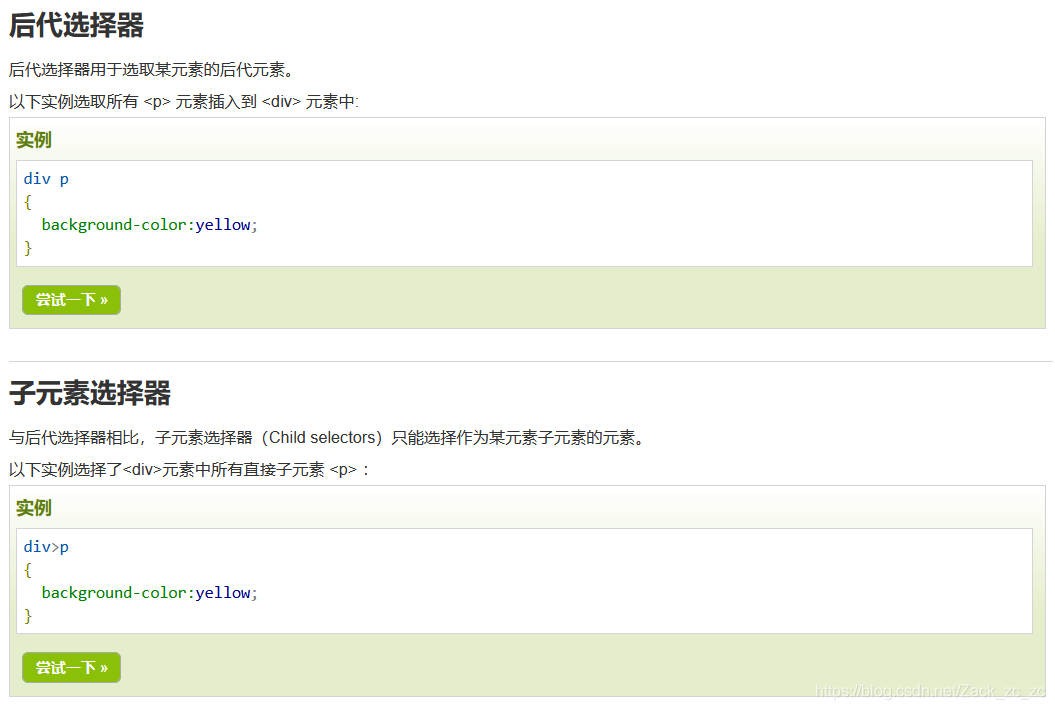Screen dimensions: 1055x710
Task: Click the 'div p' selector code line
Action: coord(46,179)
